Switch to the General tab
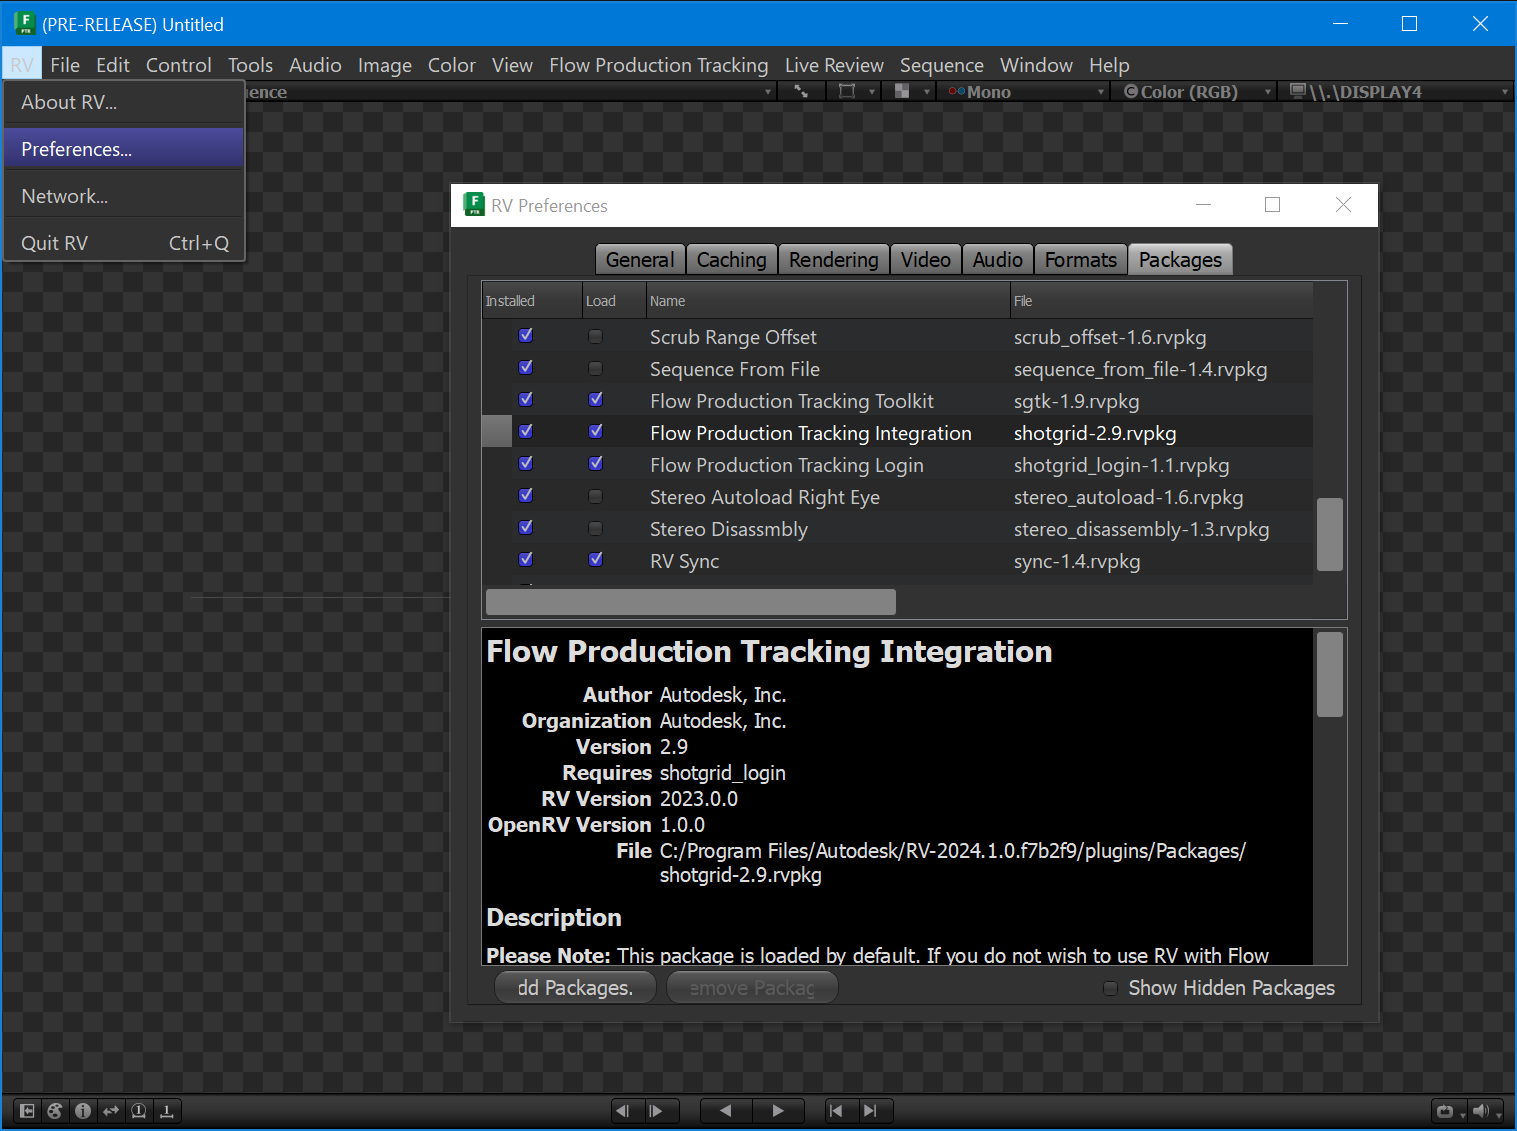Screen dimensions: 1517x1131 [640, 260]
